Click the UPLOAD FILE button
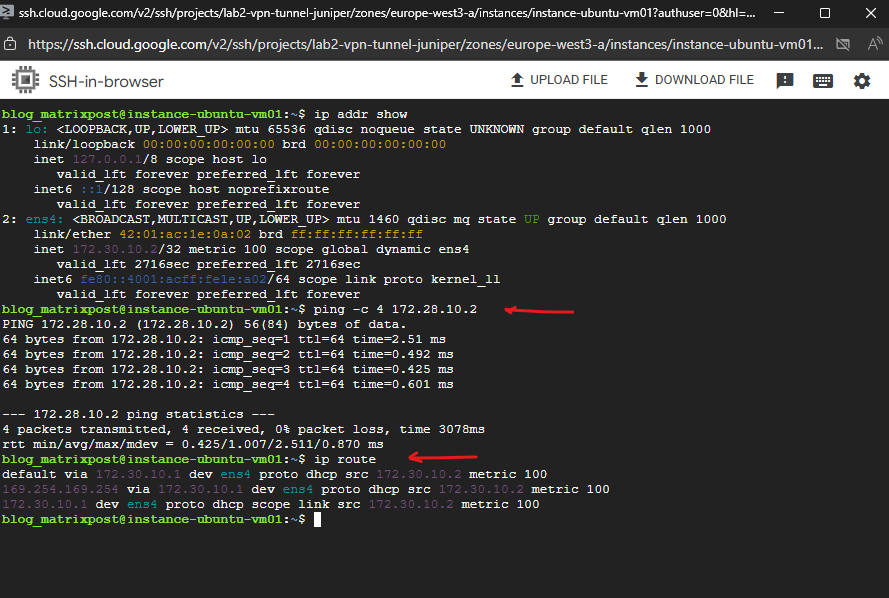This screenshot has height=598, width=889. click(558, 80)
